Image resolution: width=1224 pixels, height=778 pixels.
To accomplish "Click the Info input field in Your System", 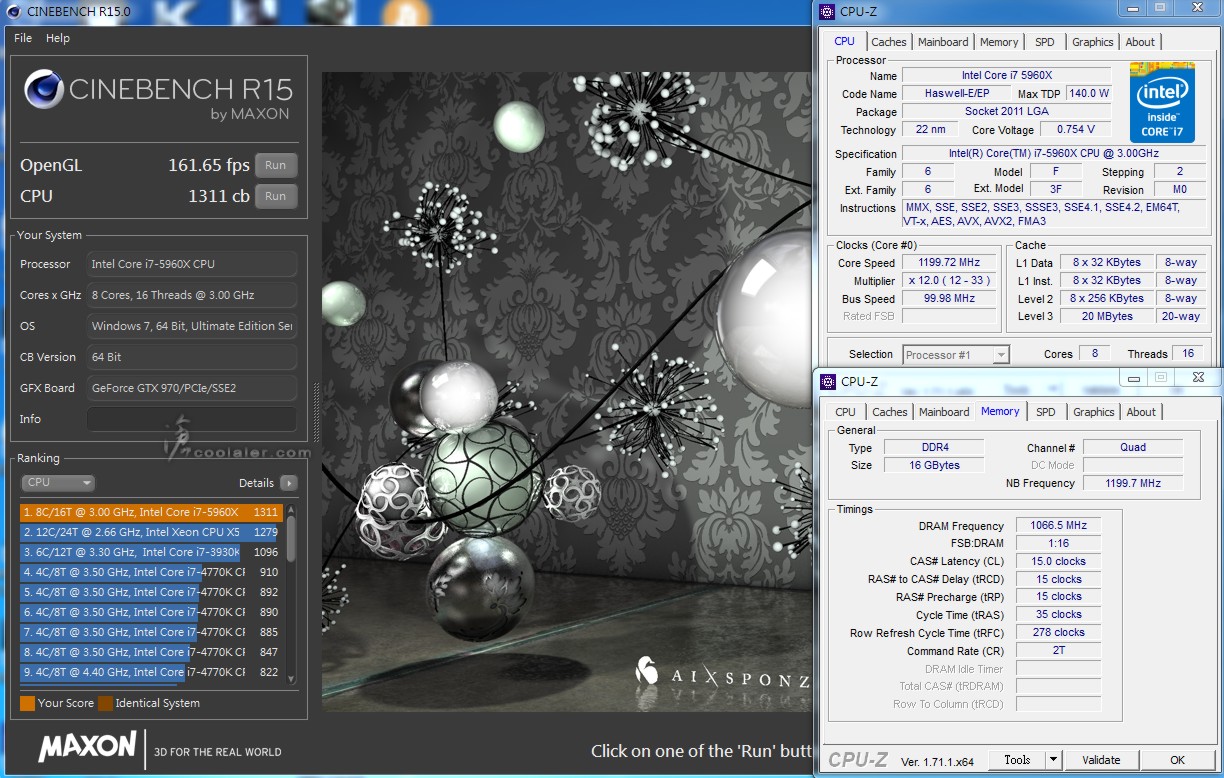I will (192, 419).
